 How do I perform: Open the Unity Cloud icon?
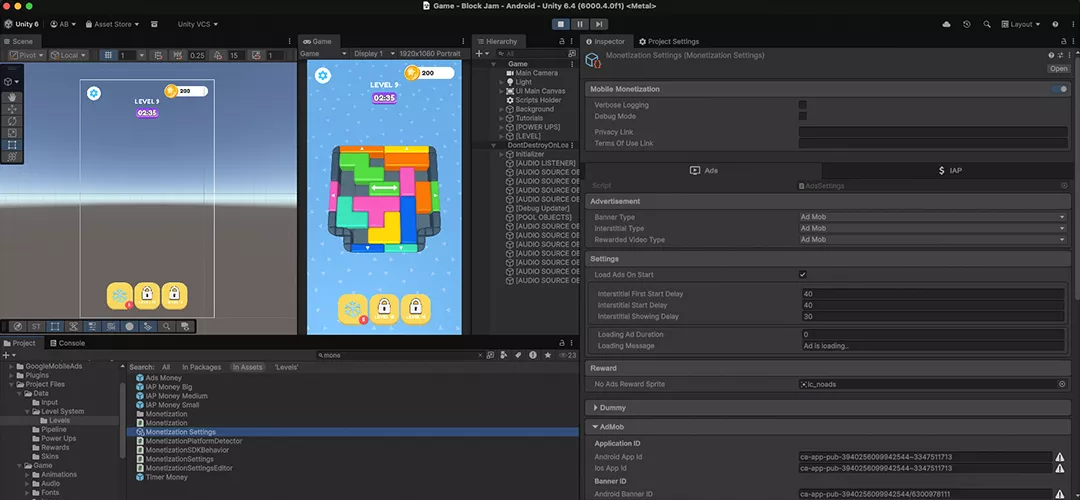(945, 24)
